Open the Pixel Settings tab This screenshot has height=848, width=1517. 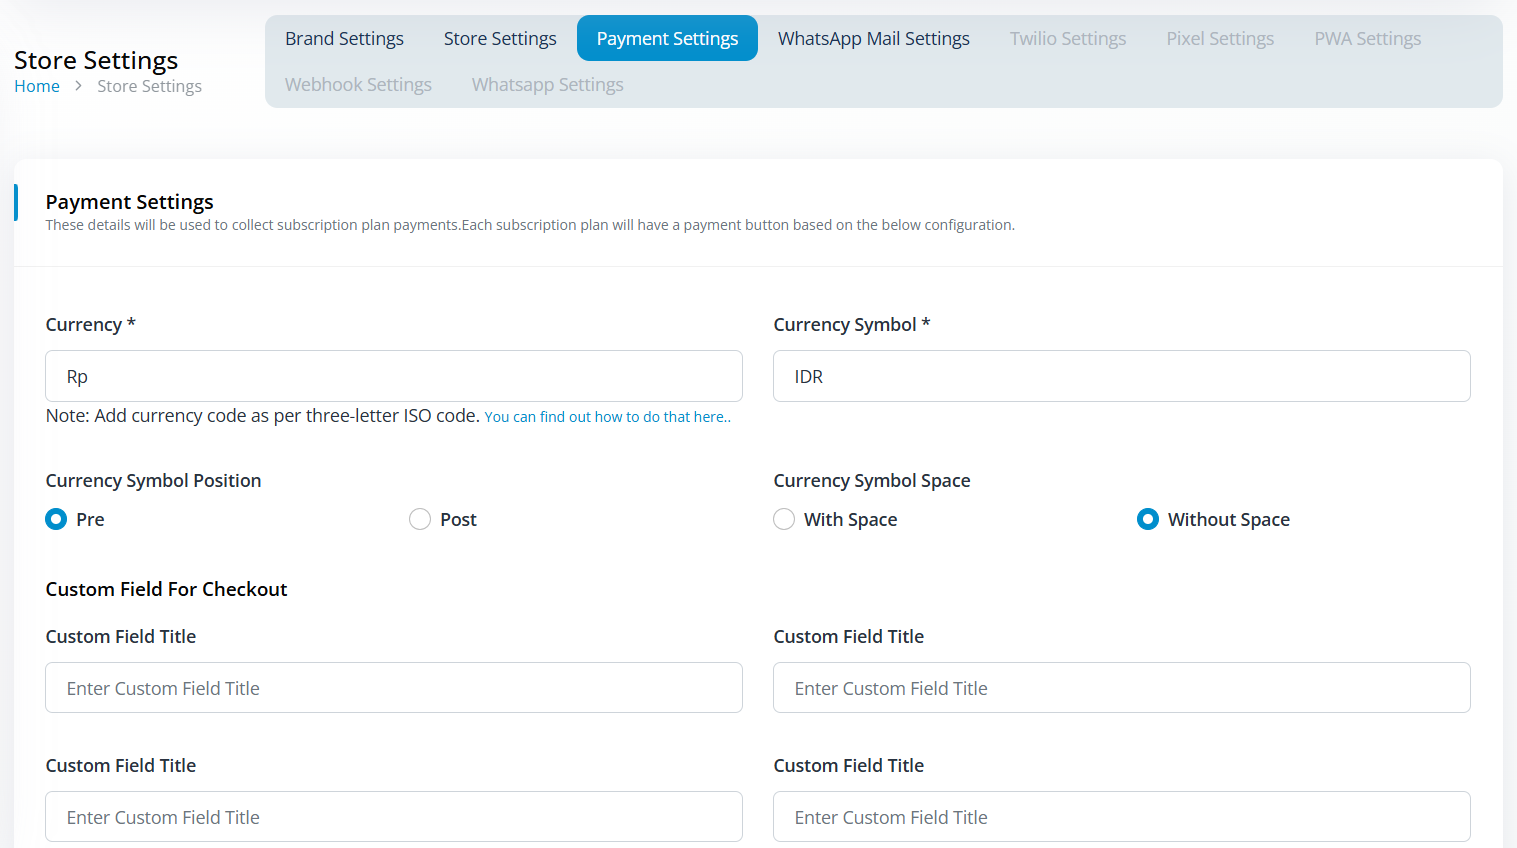pyautogui.click(x=1220, y=38)
